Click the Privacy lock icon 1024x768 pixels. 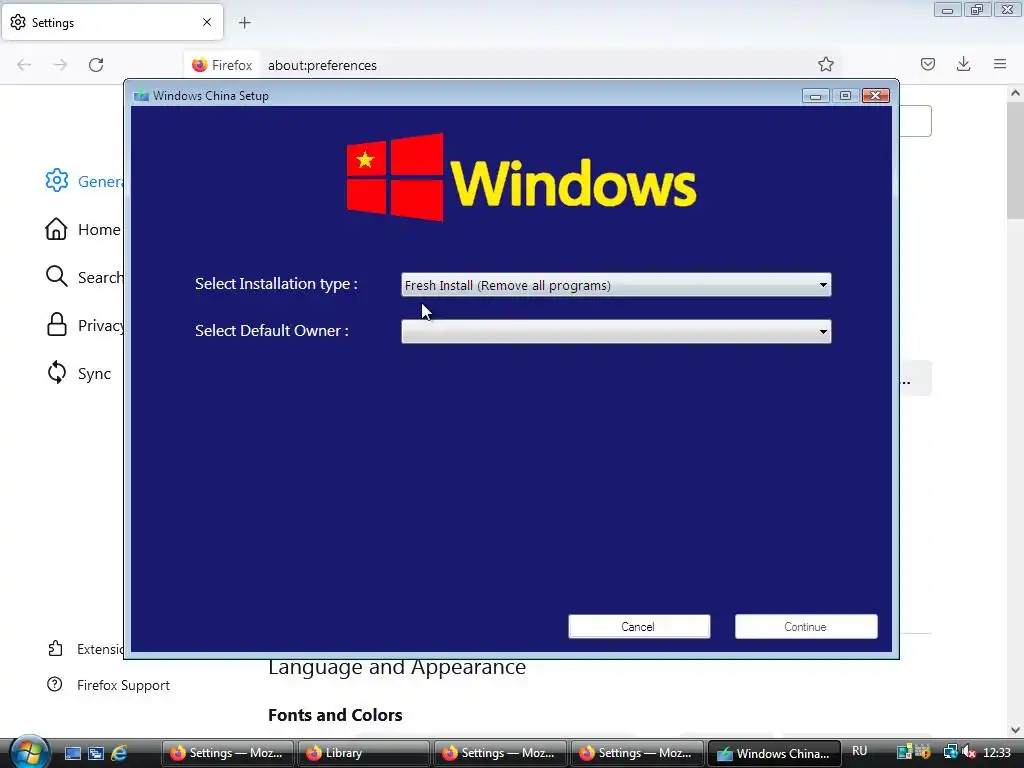click(x=57, y=325)
